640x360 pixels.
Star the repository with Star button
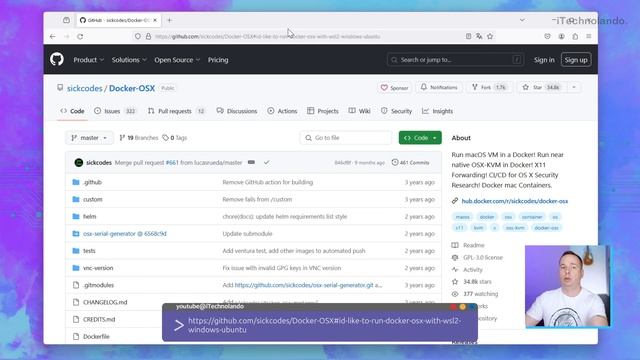click(x=542, y=87)
